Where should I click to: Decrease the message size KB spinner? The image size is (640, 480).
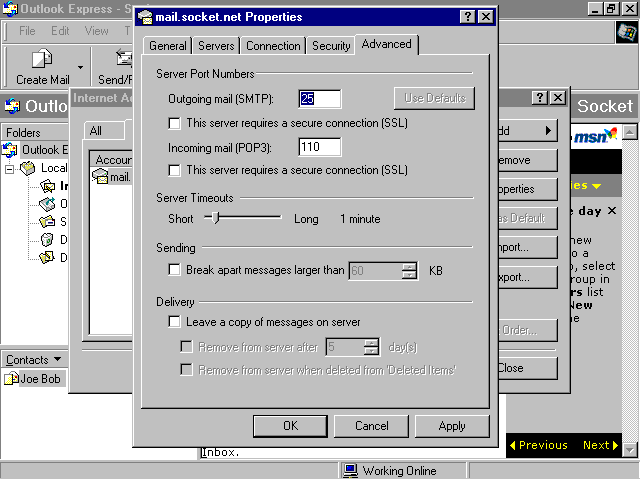pyautogui.click(x=409, y=275)
